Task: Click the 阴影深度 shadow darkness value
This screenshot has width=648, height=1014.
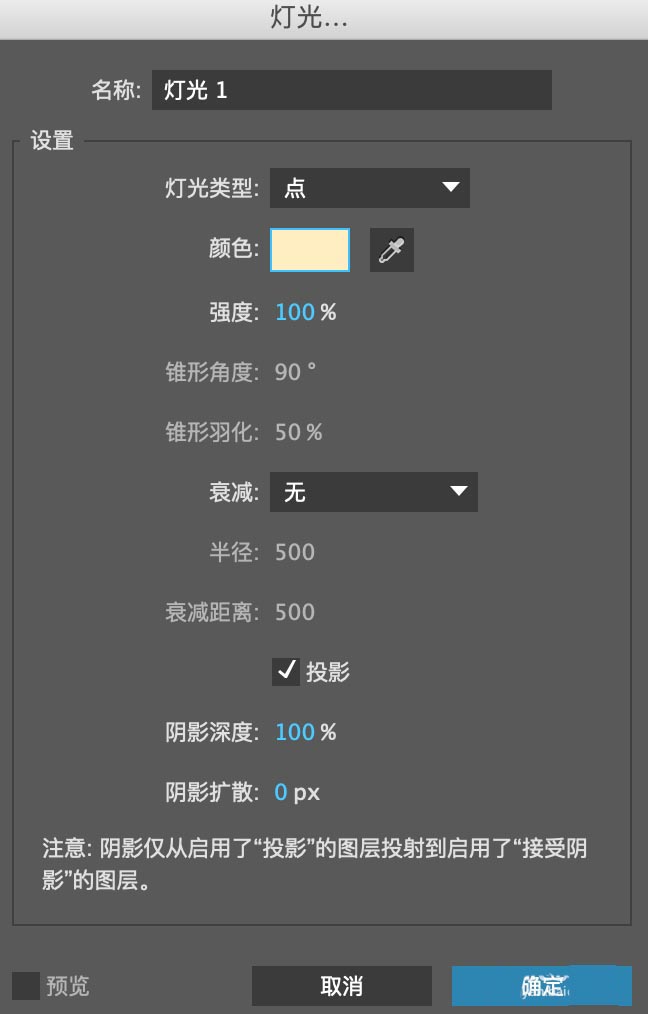Action: pos(295,732)
